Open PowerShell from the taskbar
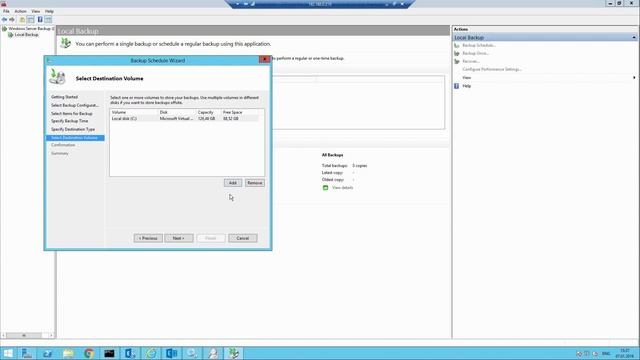This screenshot has height=360, width=640. [47, 353]
